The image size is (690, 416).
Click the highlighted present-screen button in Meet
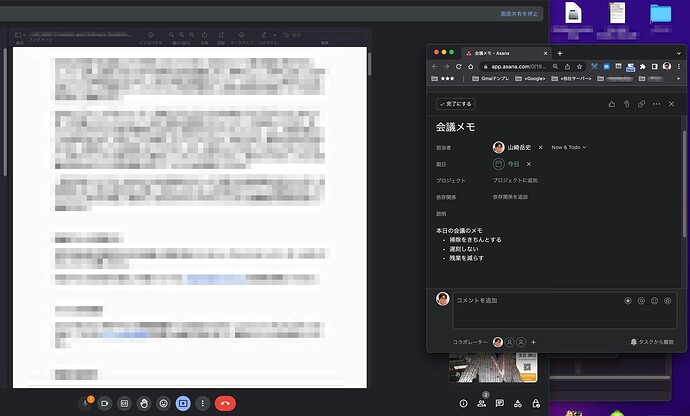pyautogui.click(x=183, y=403)
